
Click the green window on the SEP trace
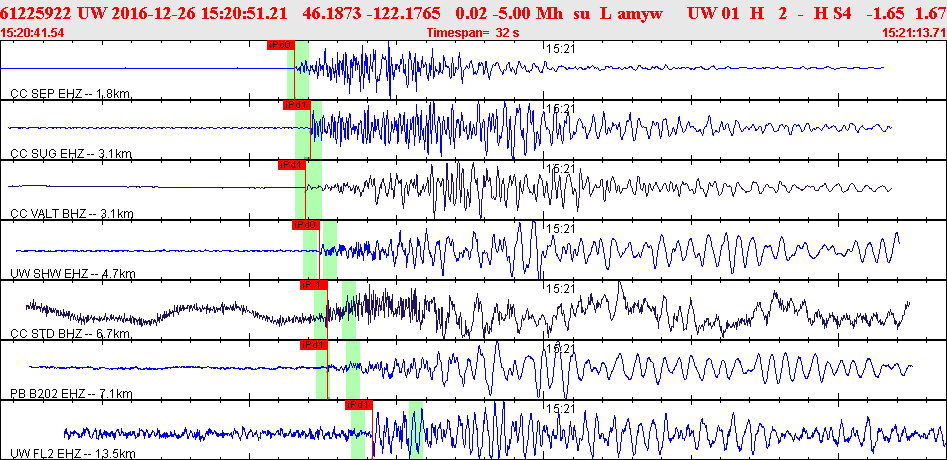click(298, 69)
